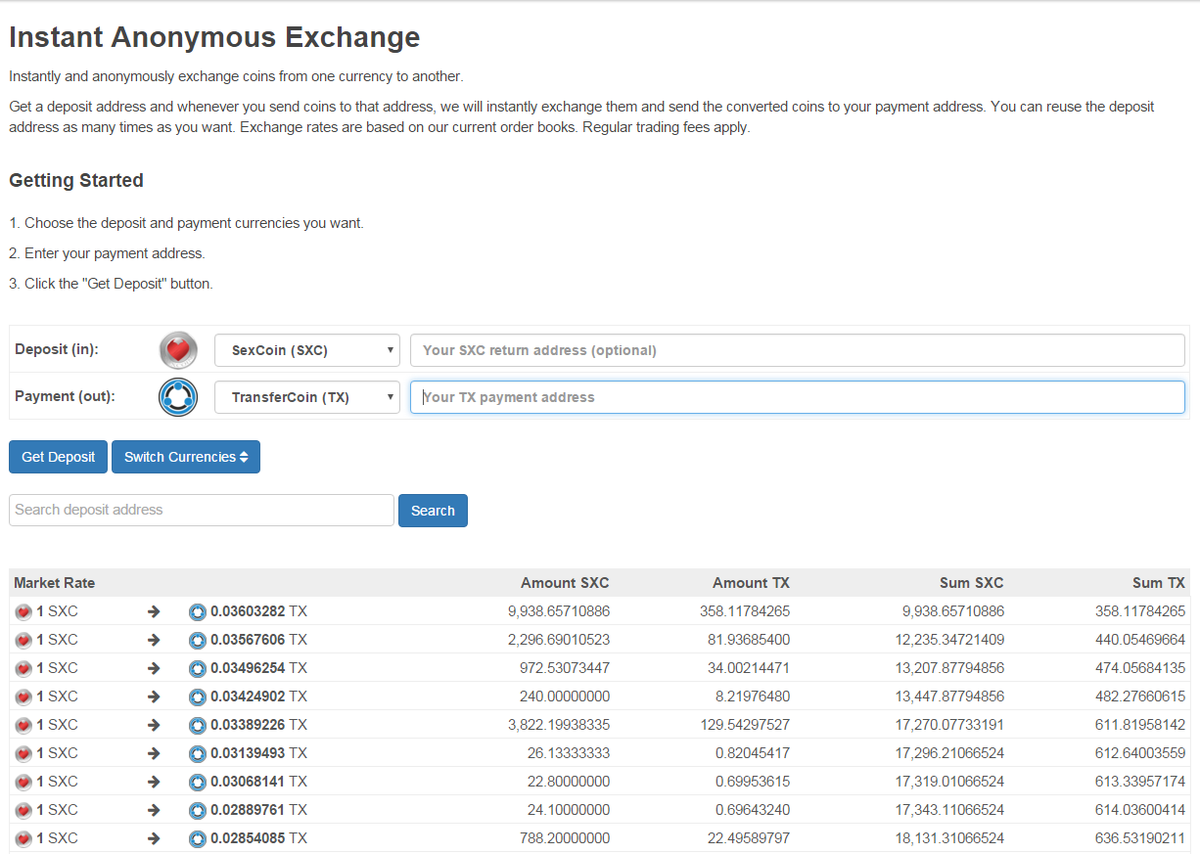Click the Search deposit address field

pyautogui.click(x=200, y=509)
